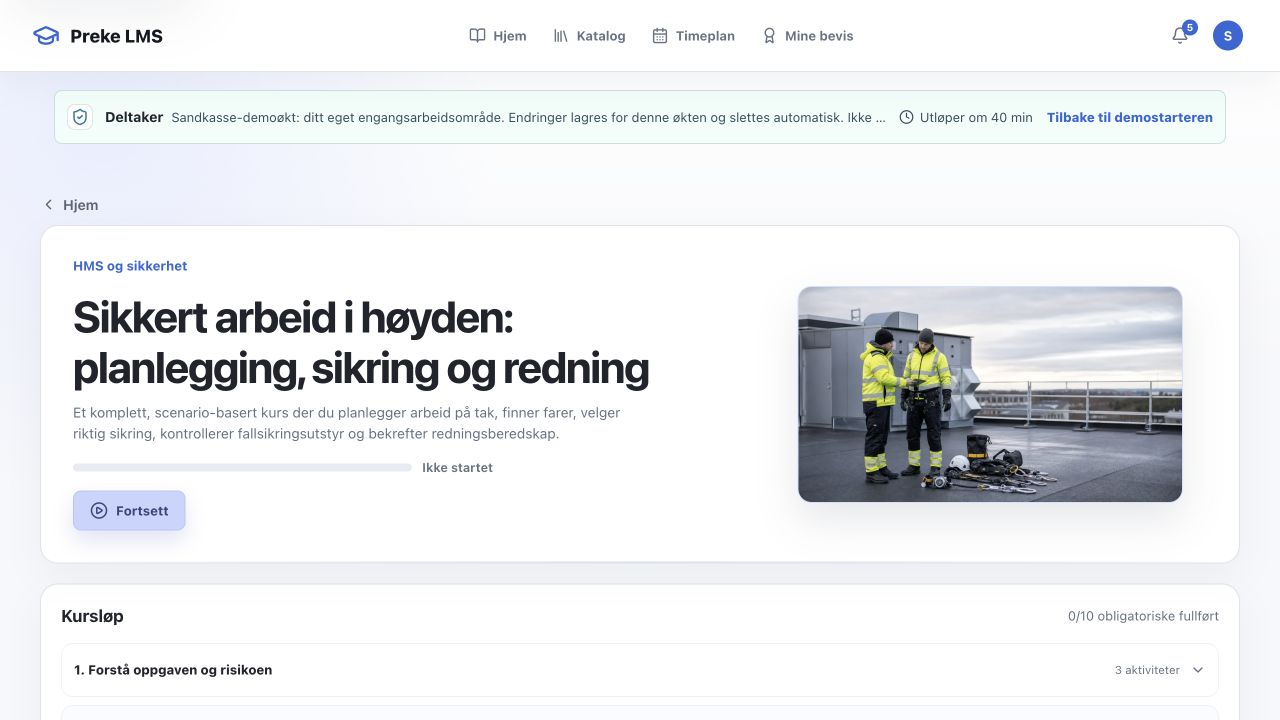Open the Mine bevis menu item
The height and width of the screenshot is (720, 1280).
pos(807,36)
